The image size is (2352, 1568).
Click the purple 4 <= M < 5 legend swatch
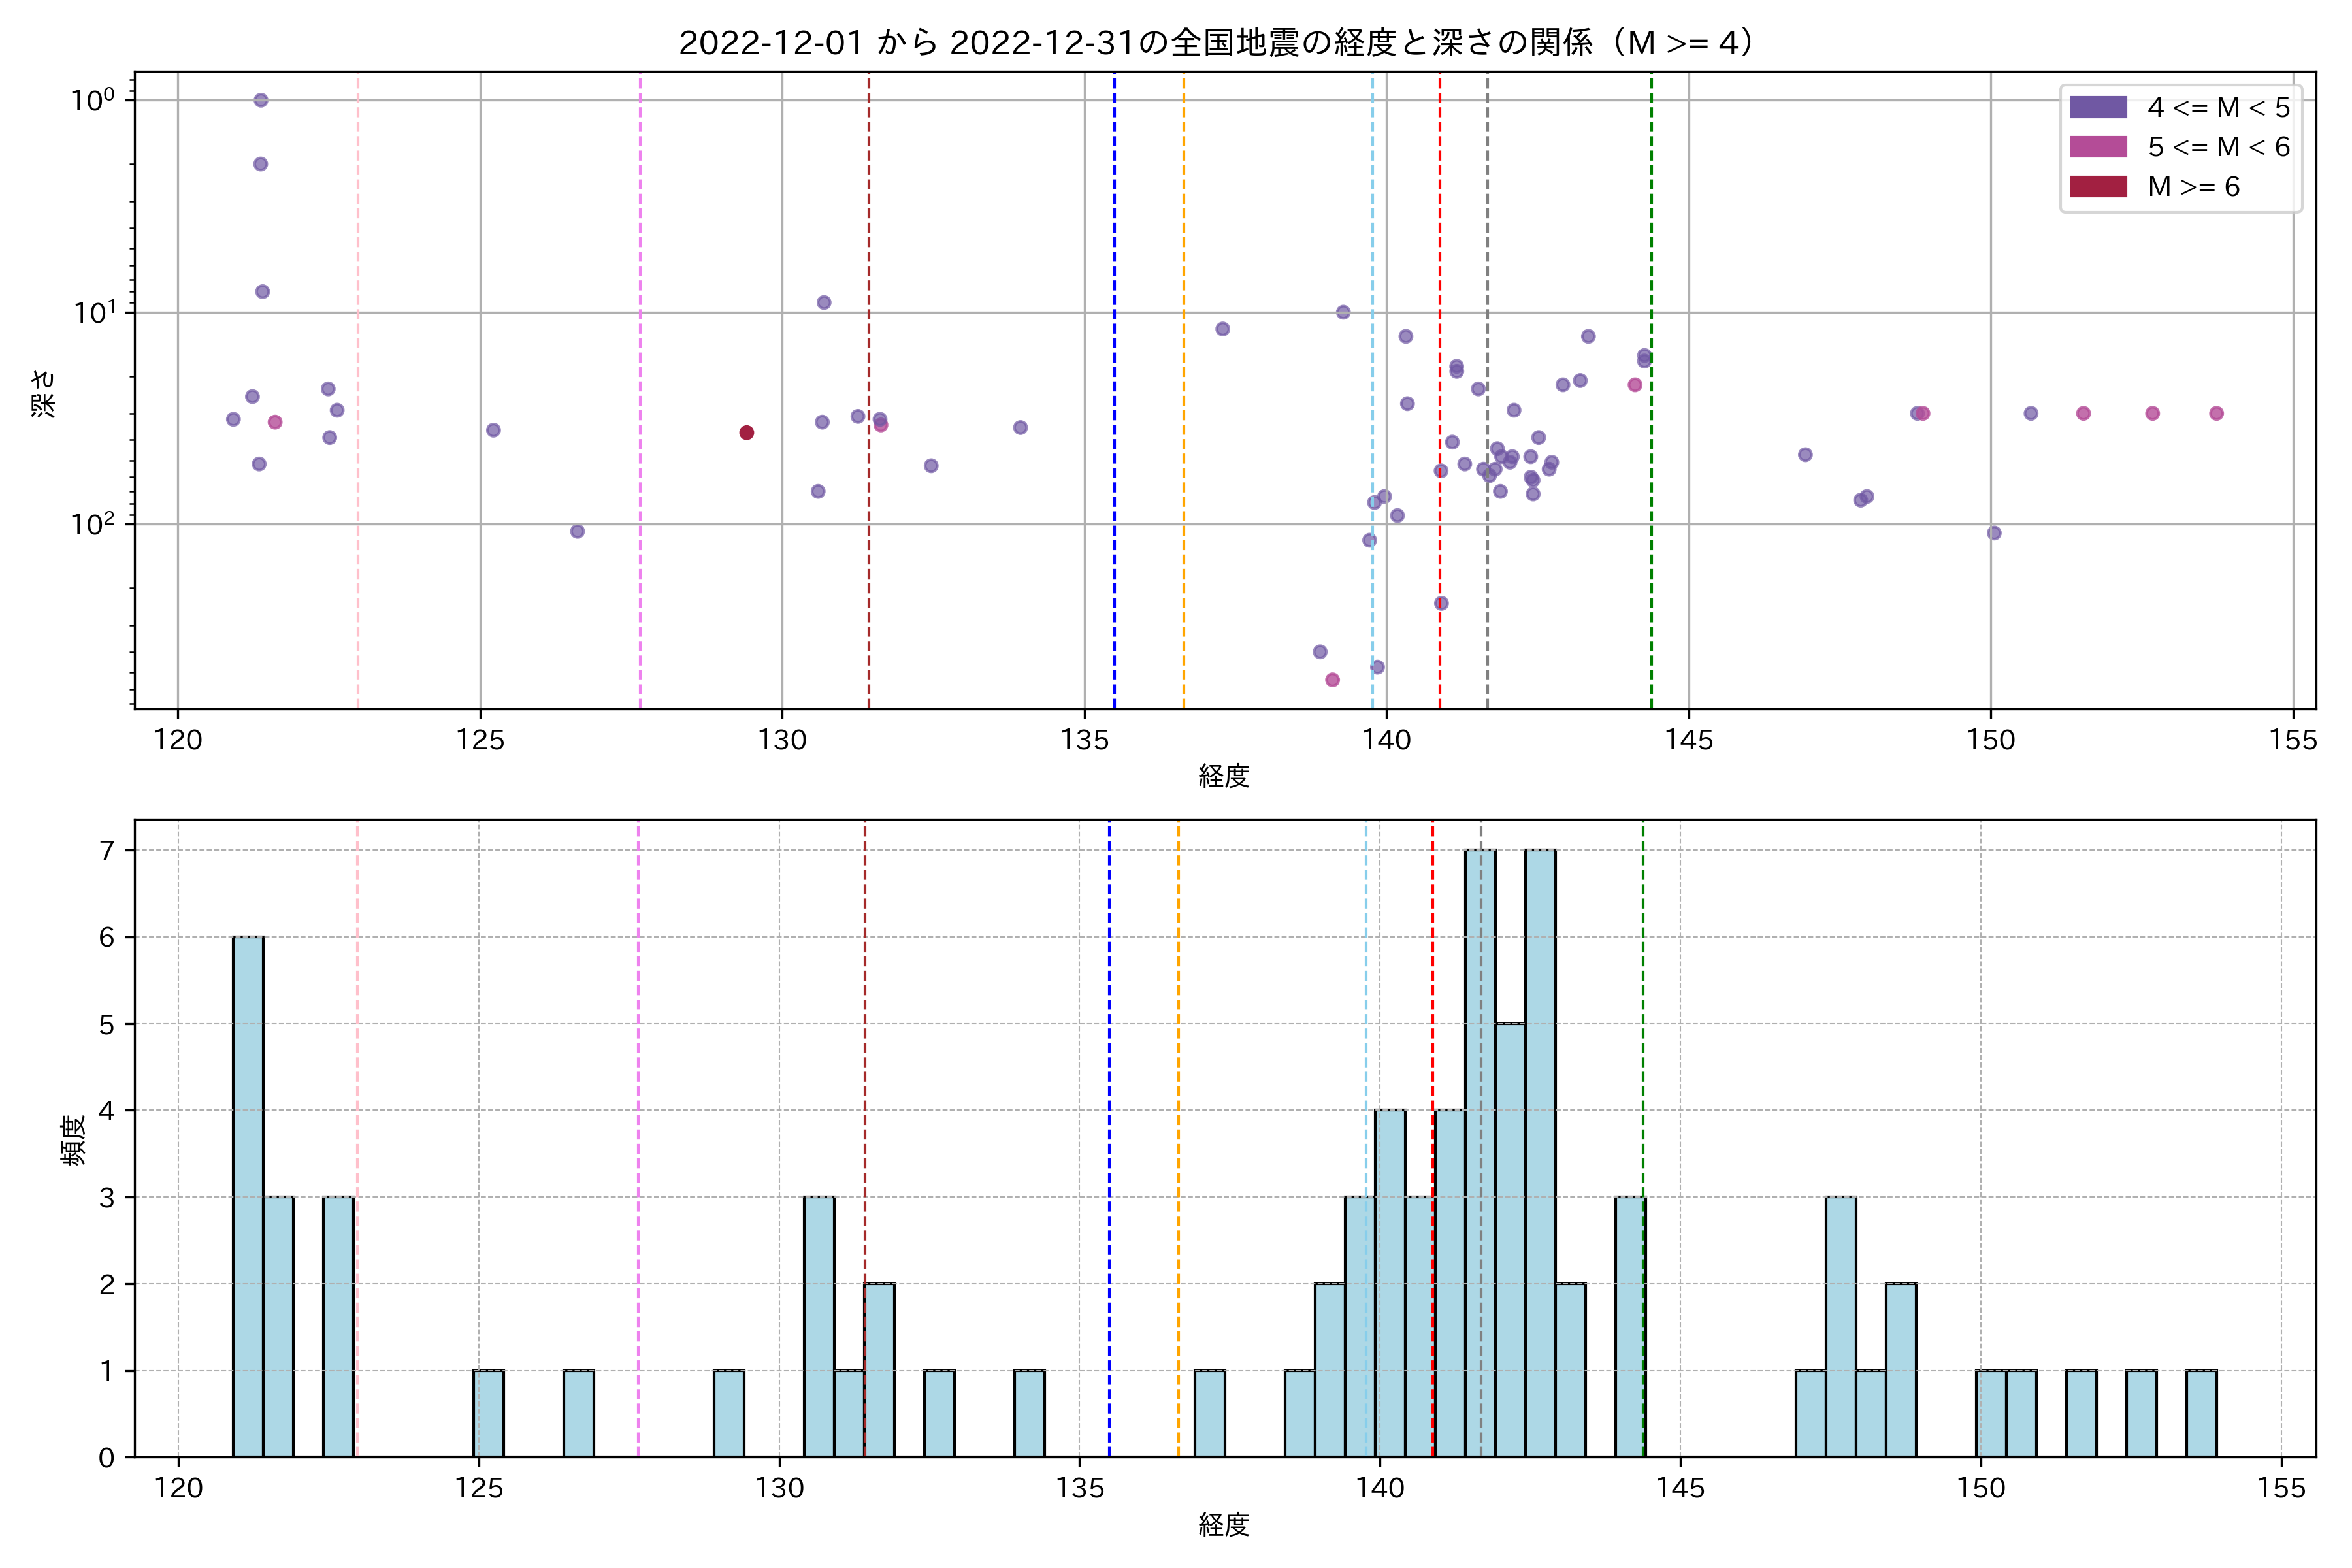point(2098,107)
